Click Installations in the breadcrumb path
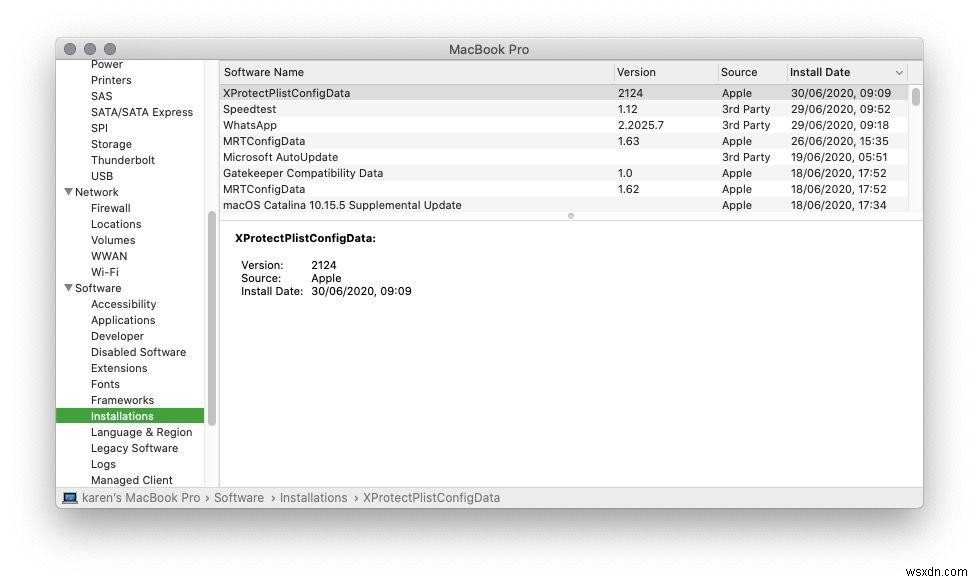This screenshot has height=582, width=979. [x=314, y=497]
